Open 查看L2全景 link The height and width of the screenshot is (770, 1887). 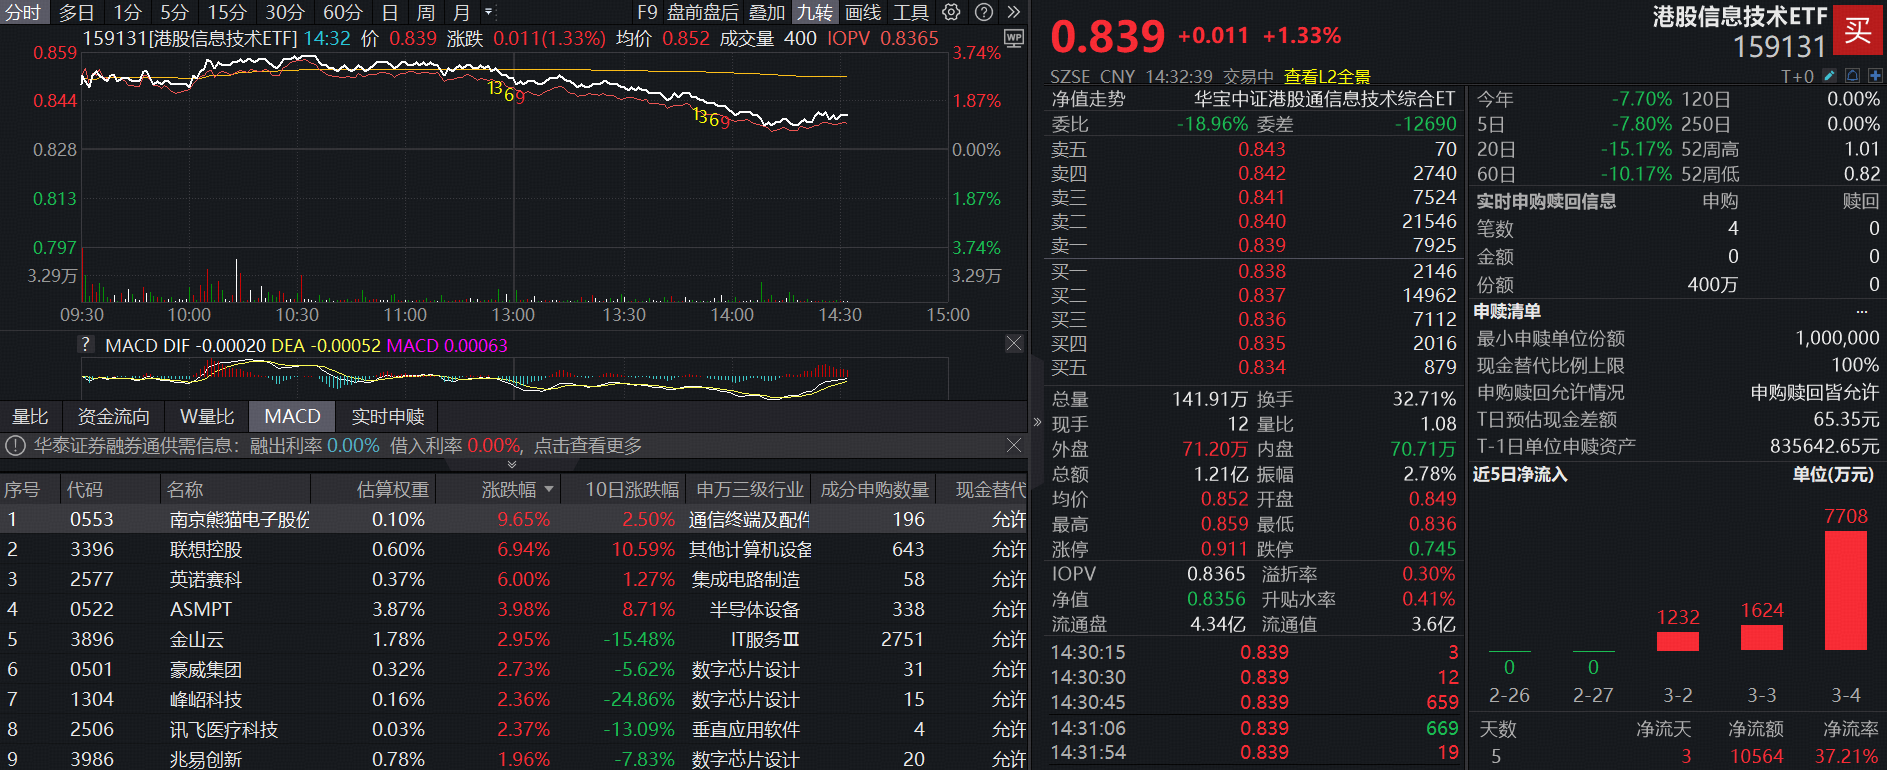pos(1326,77)
